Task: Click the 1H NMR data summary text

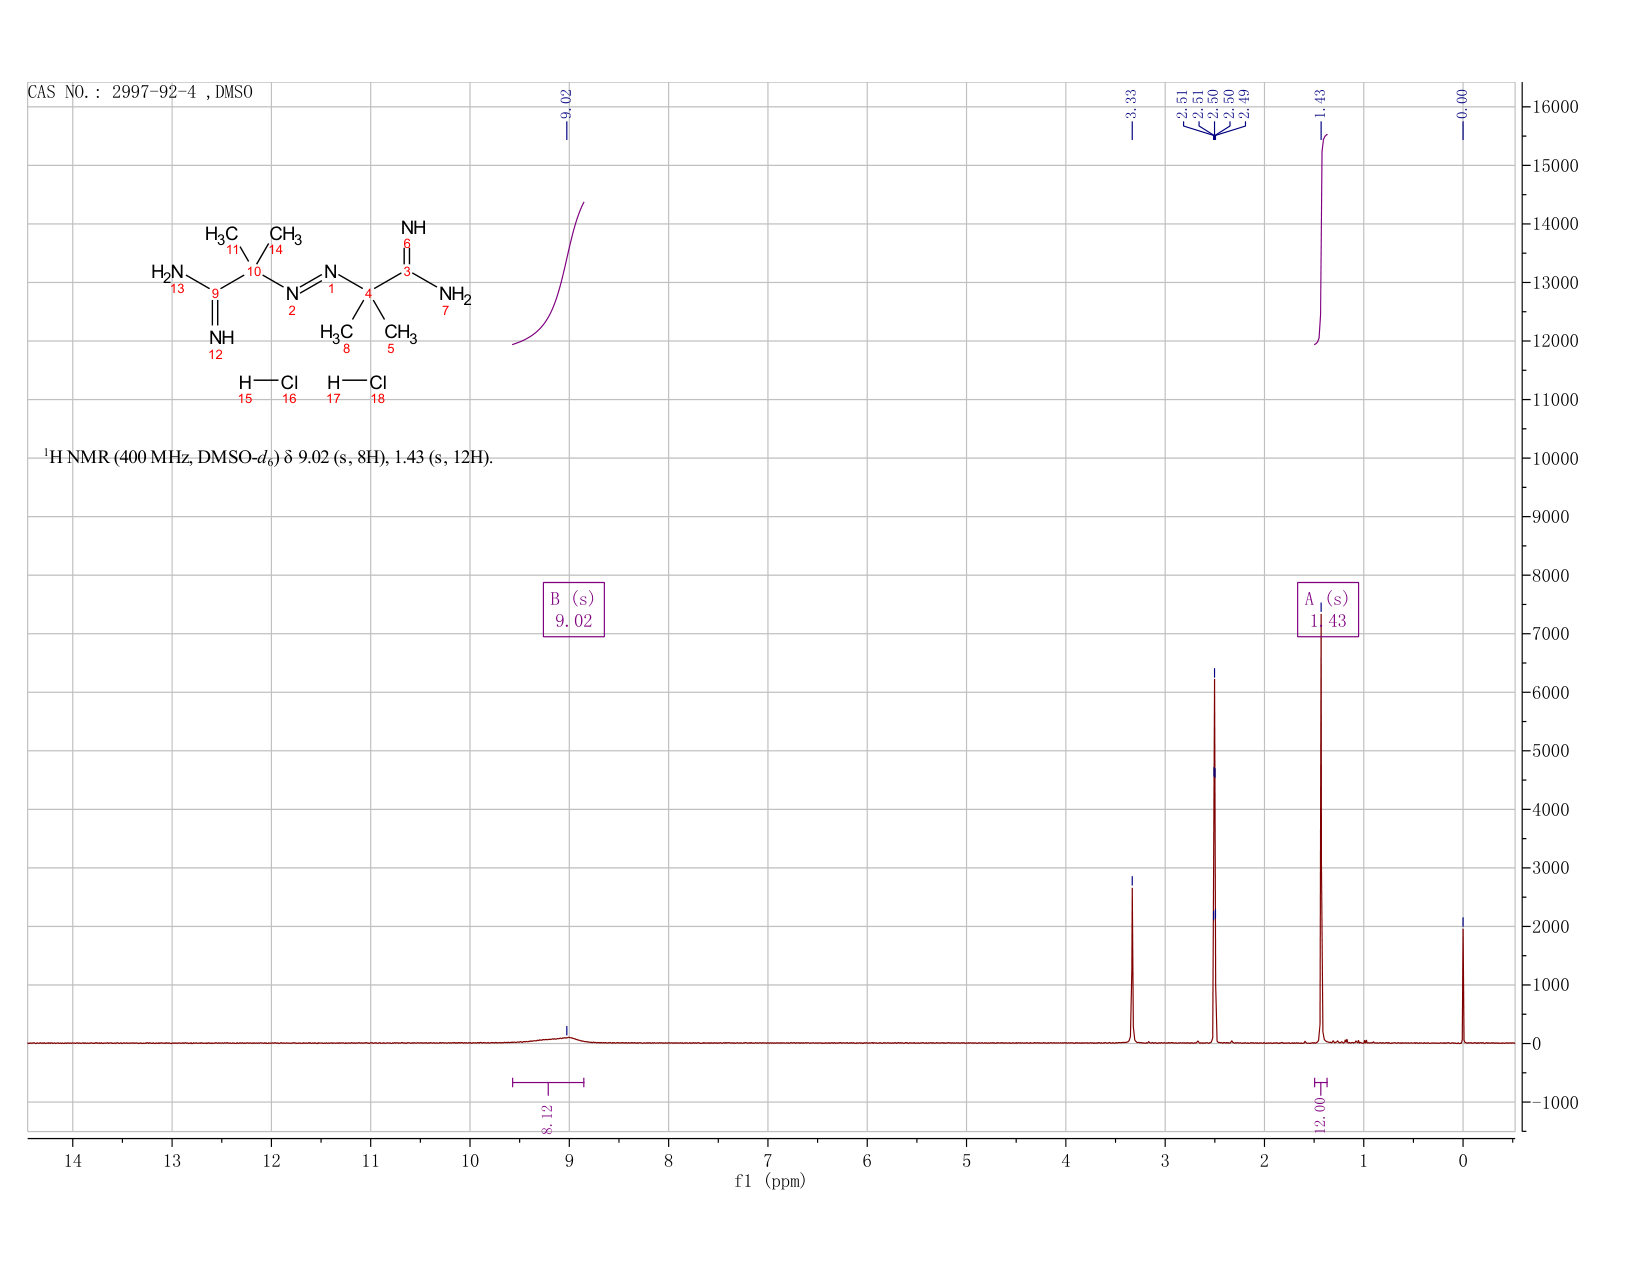Action: (x=268, y=458)
